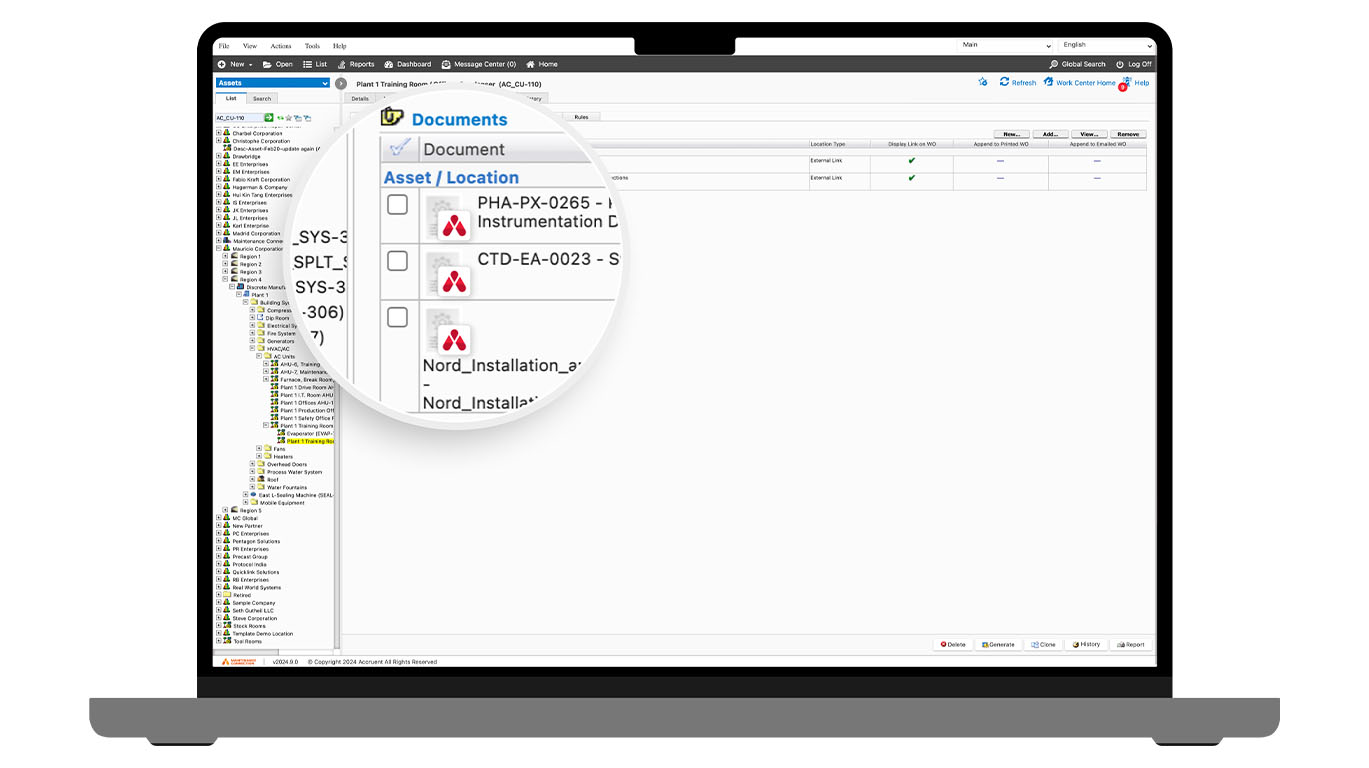Check the Nord_Installation document checkbox
The image size is (1369, 768).
(x=398, y=316)
